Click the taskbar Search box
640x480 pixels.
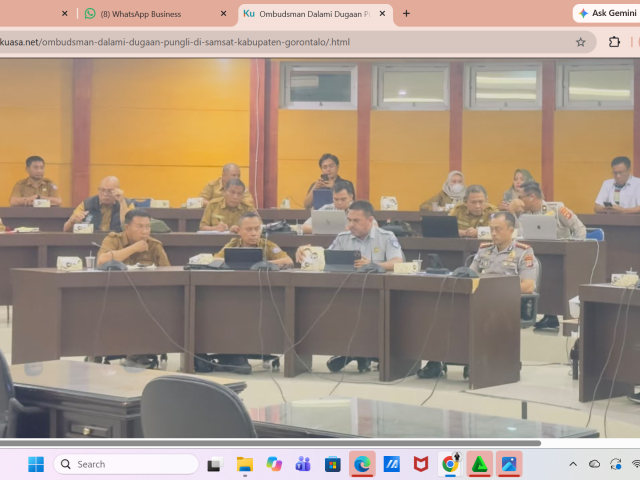point(126,464)
